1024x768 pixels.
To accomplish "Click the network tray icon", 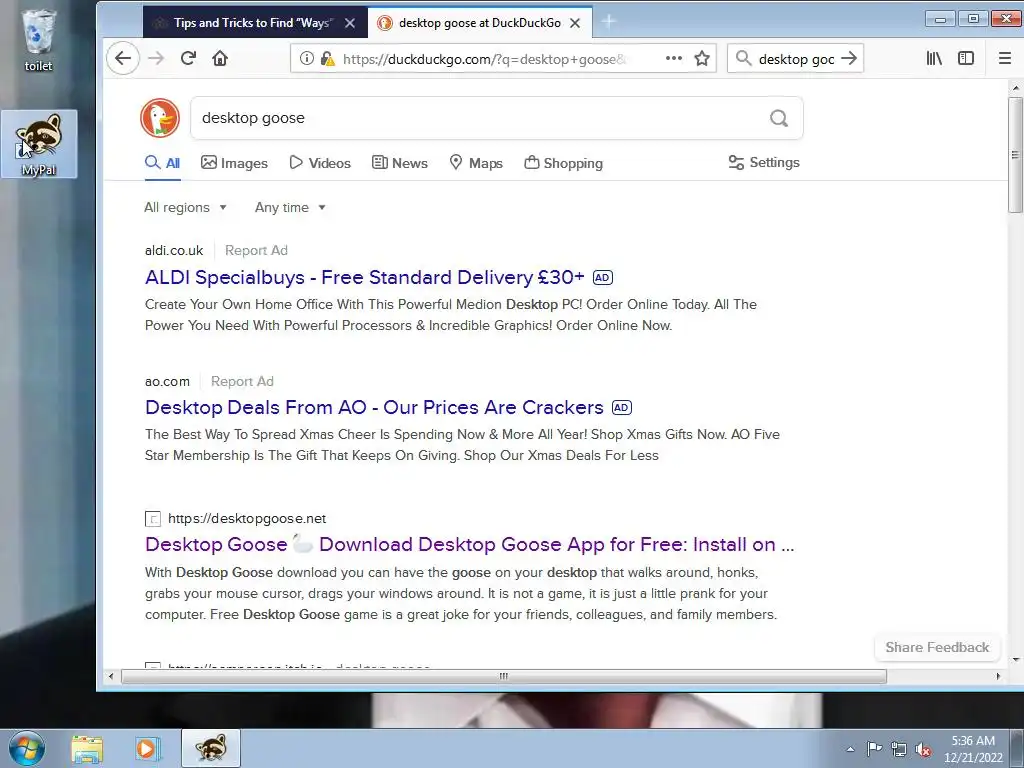I will [899, 749].
